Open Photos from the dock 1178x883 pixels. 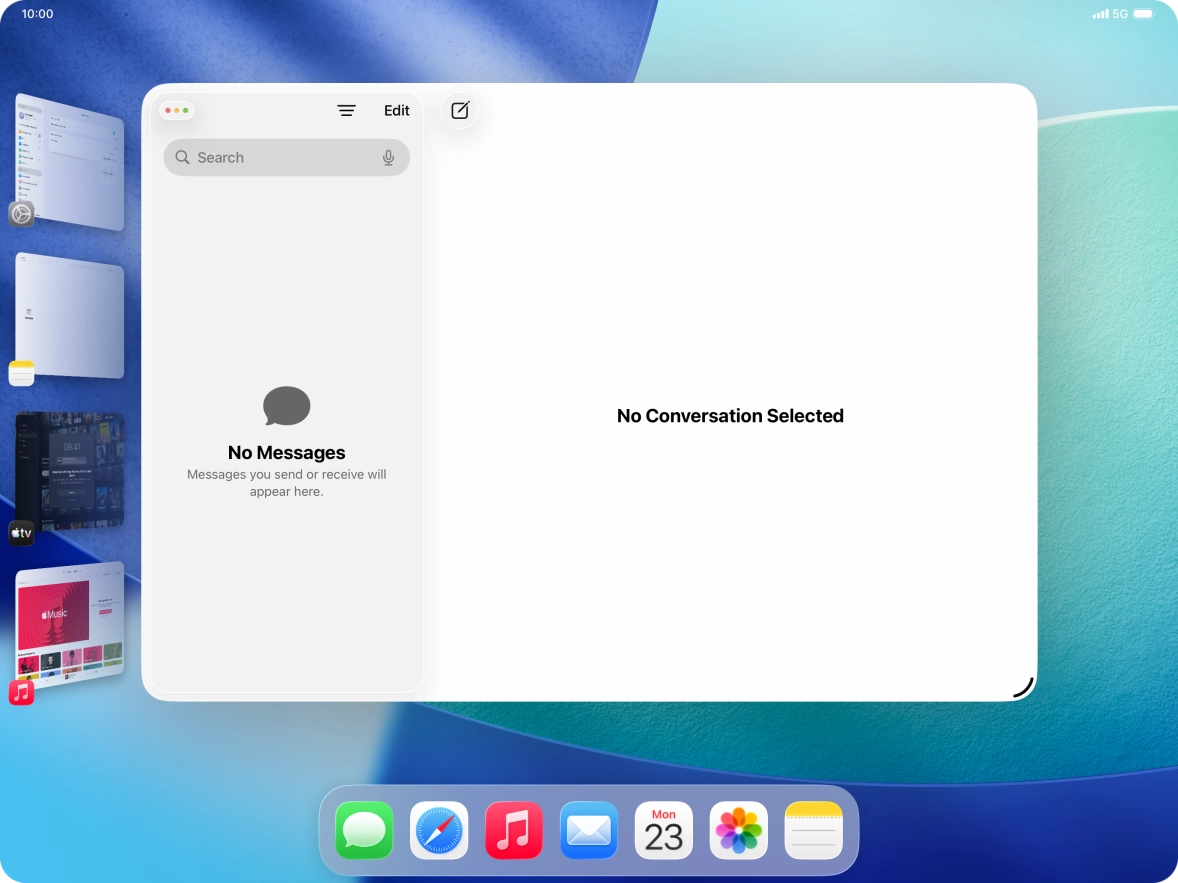pos(738,830)
